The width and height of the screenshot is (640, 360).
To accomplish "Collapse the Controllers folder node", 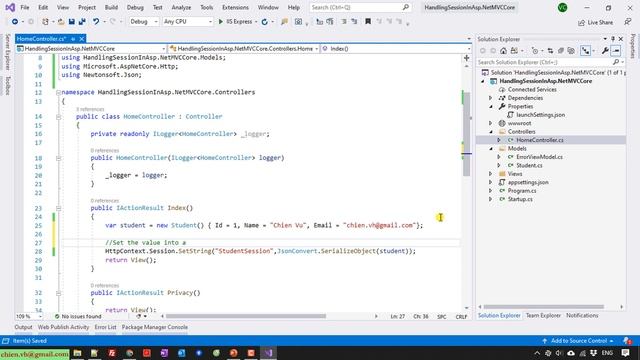I will (491, 132).
